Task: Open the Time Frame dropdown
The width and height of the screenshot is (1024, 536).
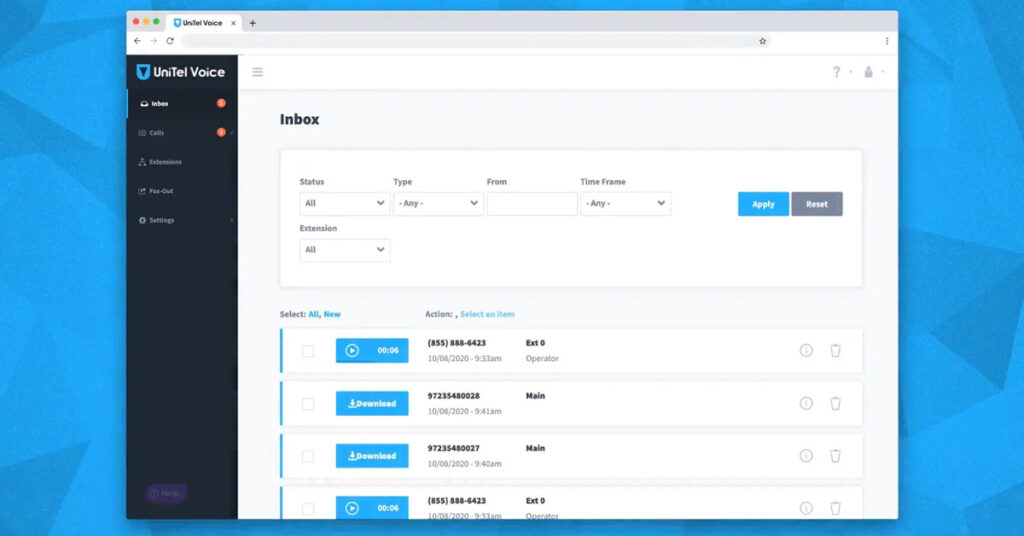Action: pyautogui.click(x=626, y=203)
